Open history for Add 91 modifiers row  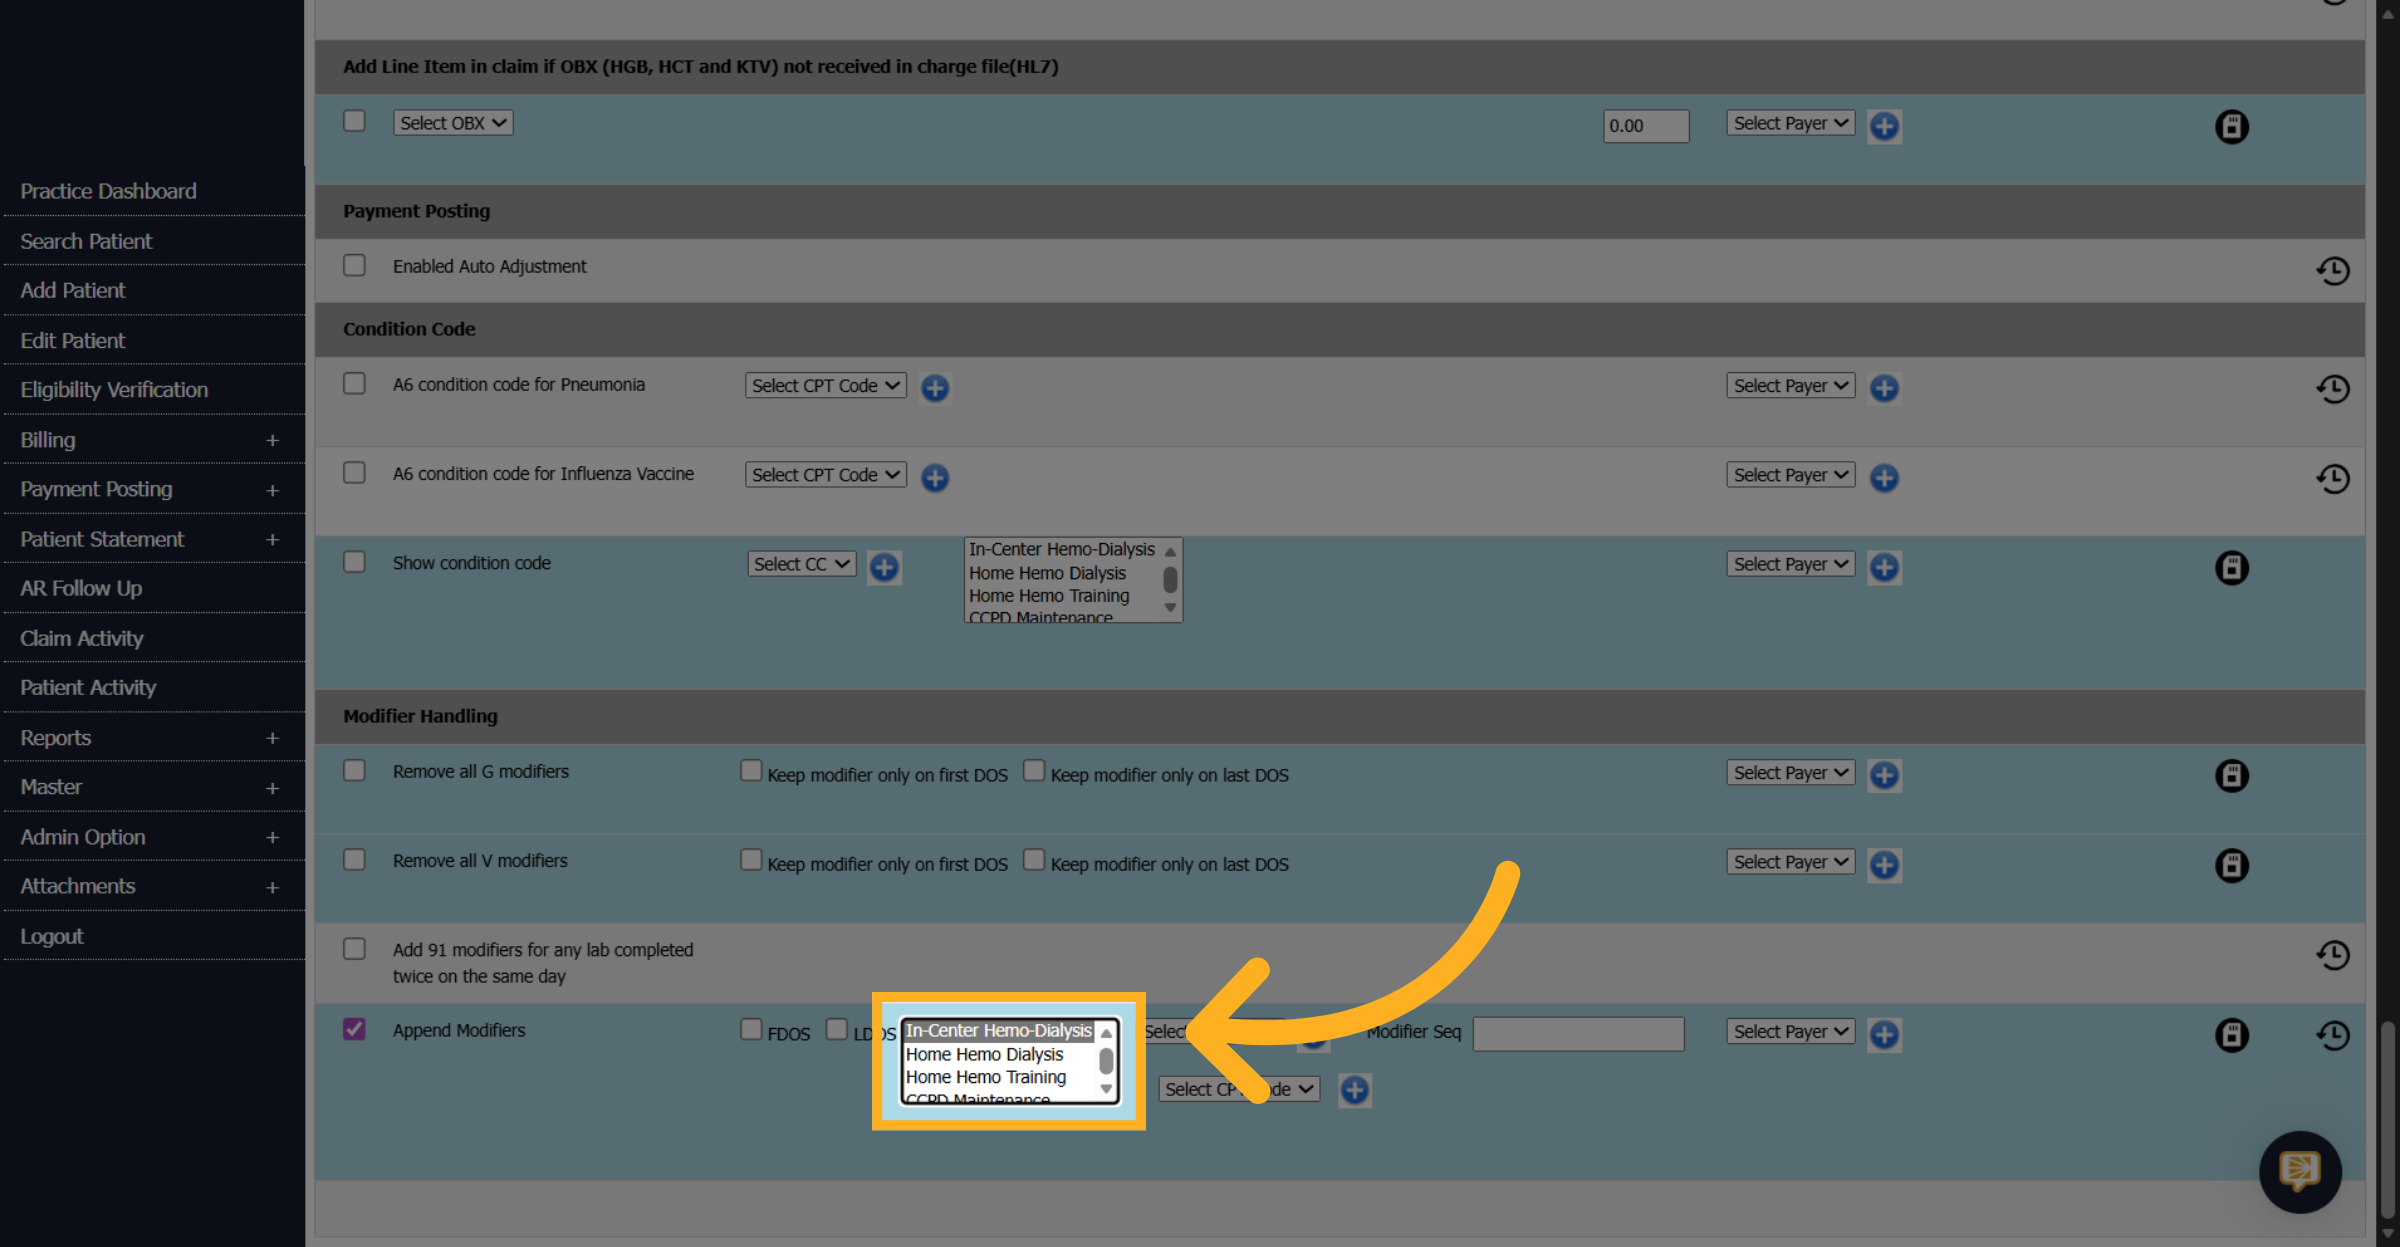point(2332,955)
